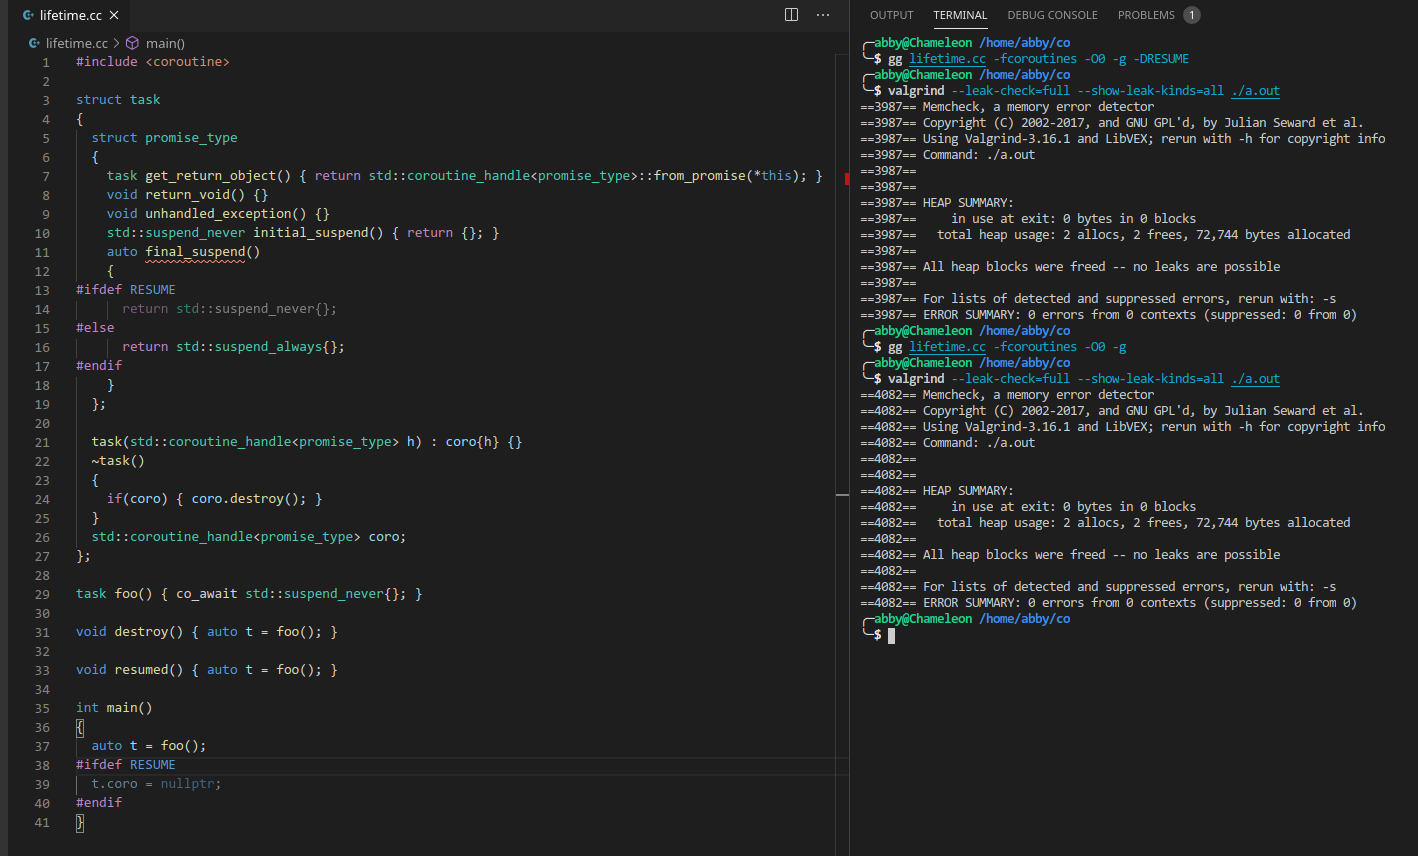Switch to the DEBUG CONSOLE tab

pos(1052,15)
